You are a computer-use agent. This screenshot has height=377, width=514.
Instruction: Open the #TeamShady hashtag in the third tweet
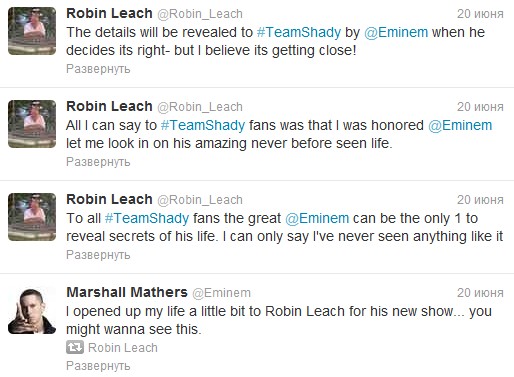point(147,218)
